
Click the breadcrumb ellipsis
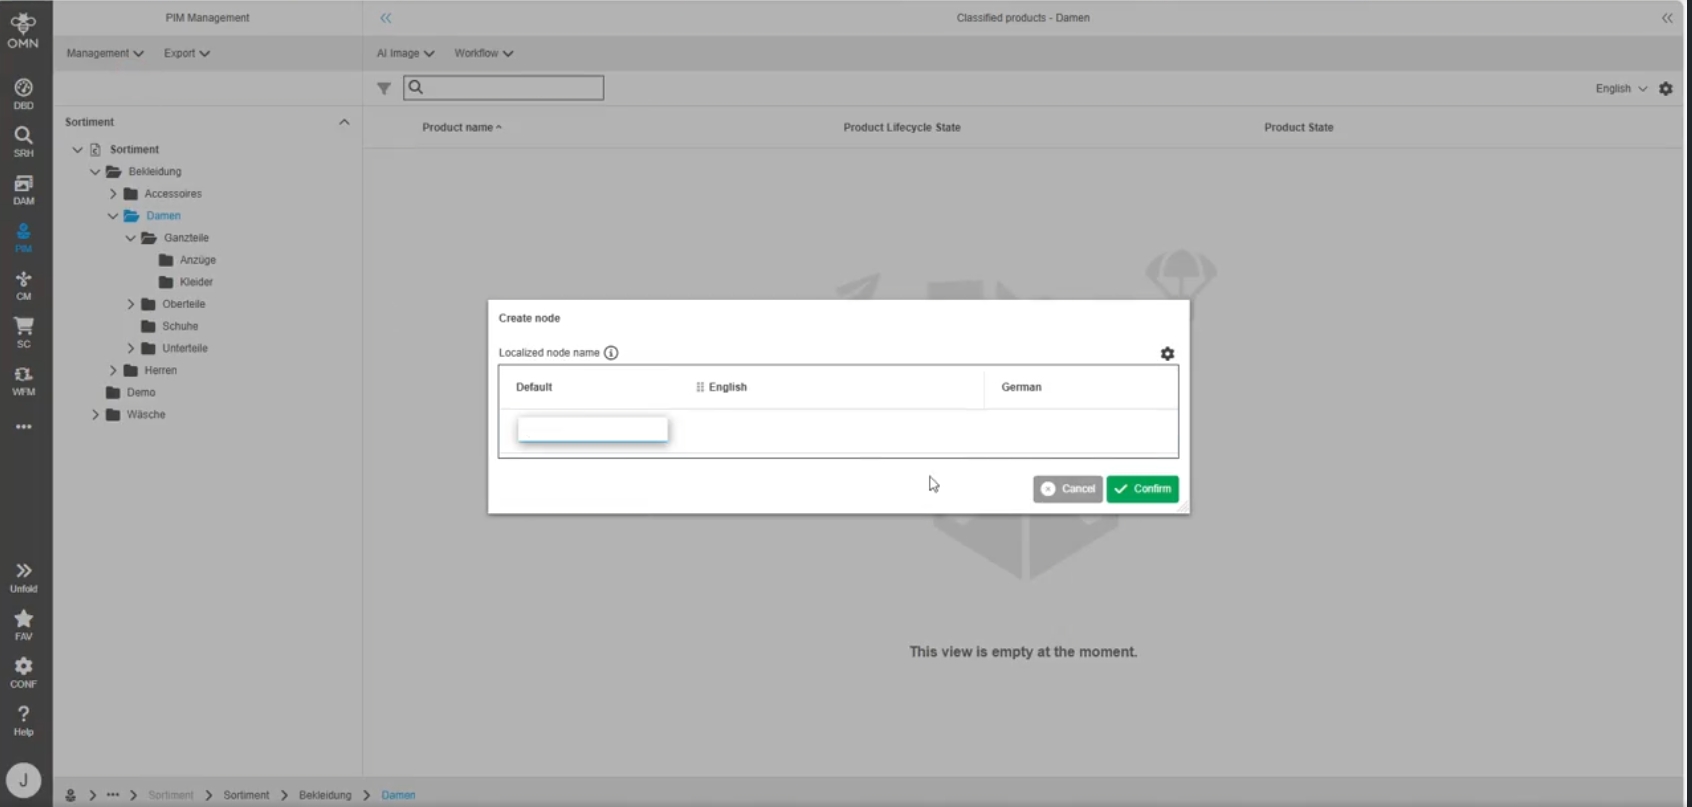[x=113, y=795]
